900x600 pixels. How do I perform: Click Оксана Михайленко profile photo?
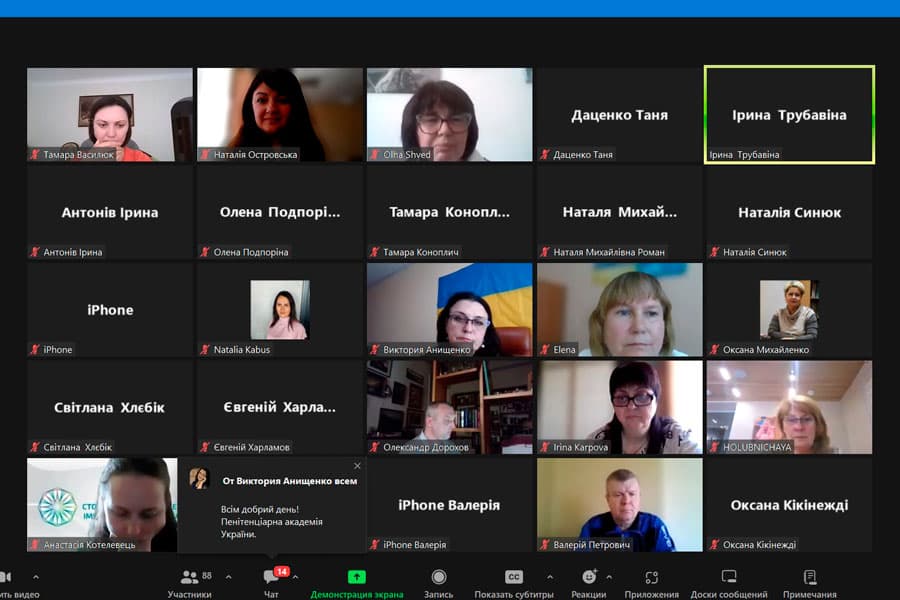pos(789,309)
